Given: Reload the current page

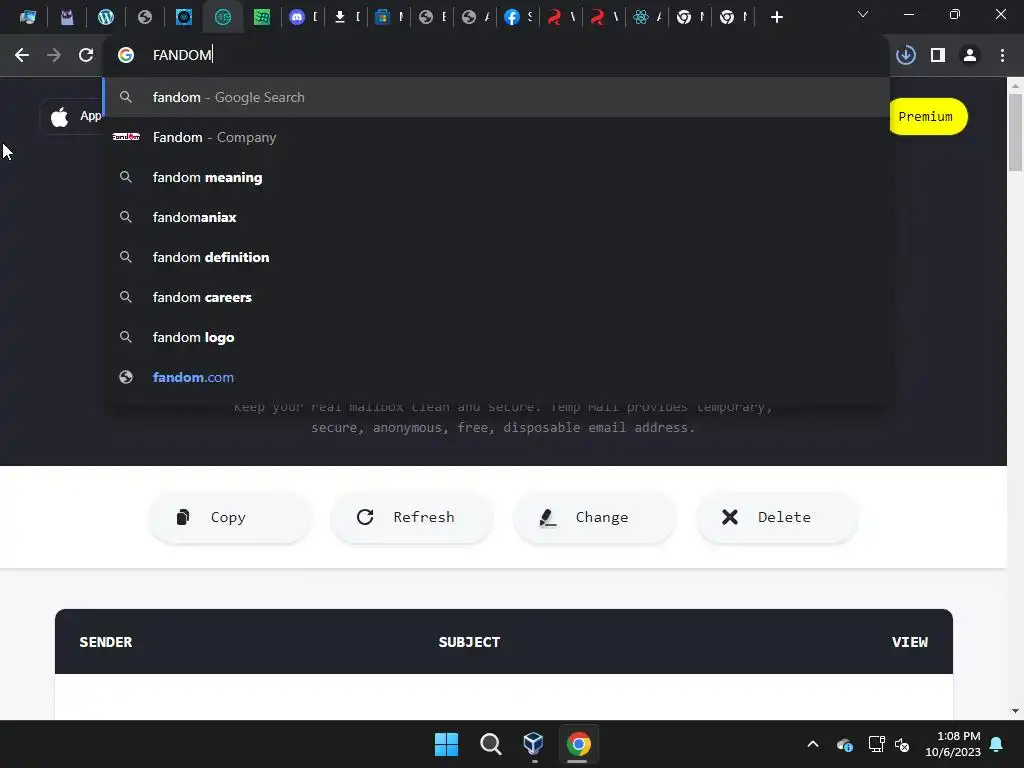Looking at the screenshot, I should point(86,55).
